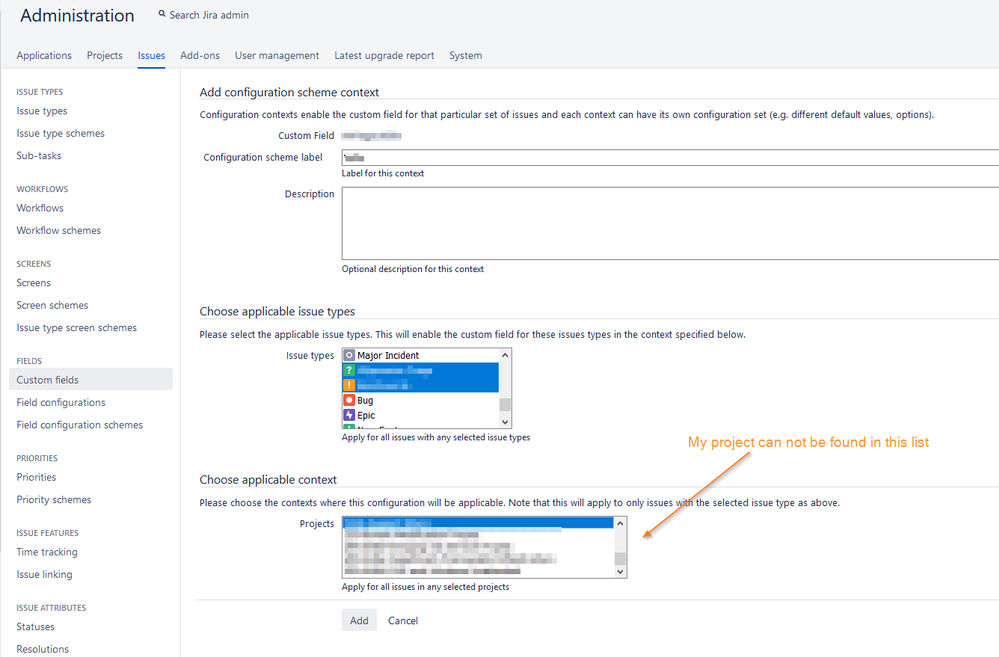
Task: Select the highlighted first project in Projects list
Action: tap(478, 523)
